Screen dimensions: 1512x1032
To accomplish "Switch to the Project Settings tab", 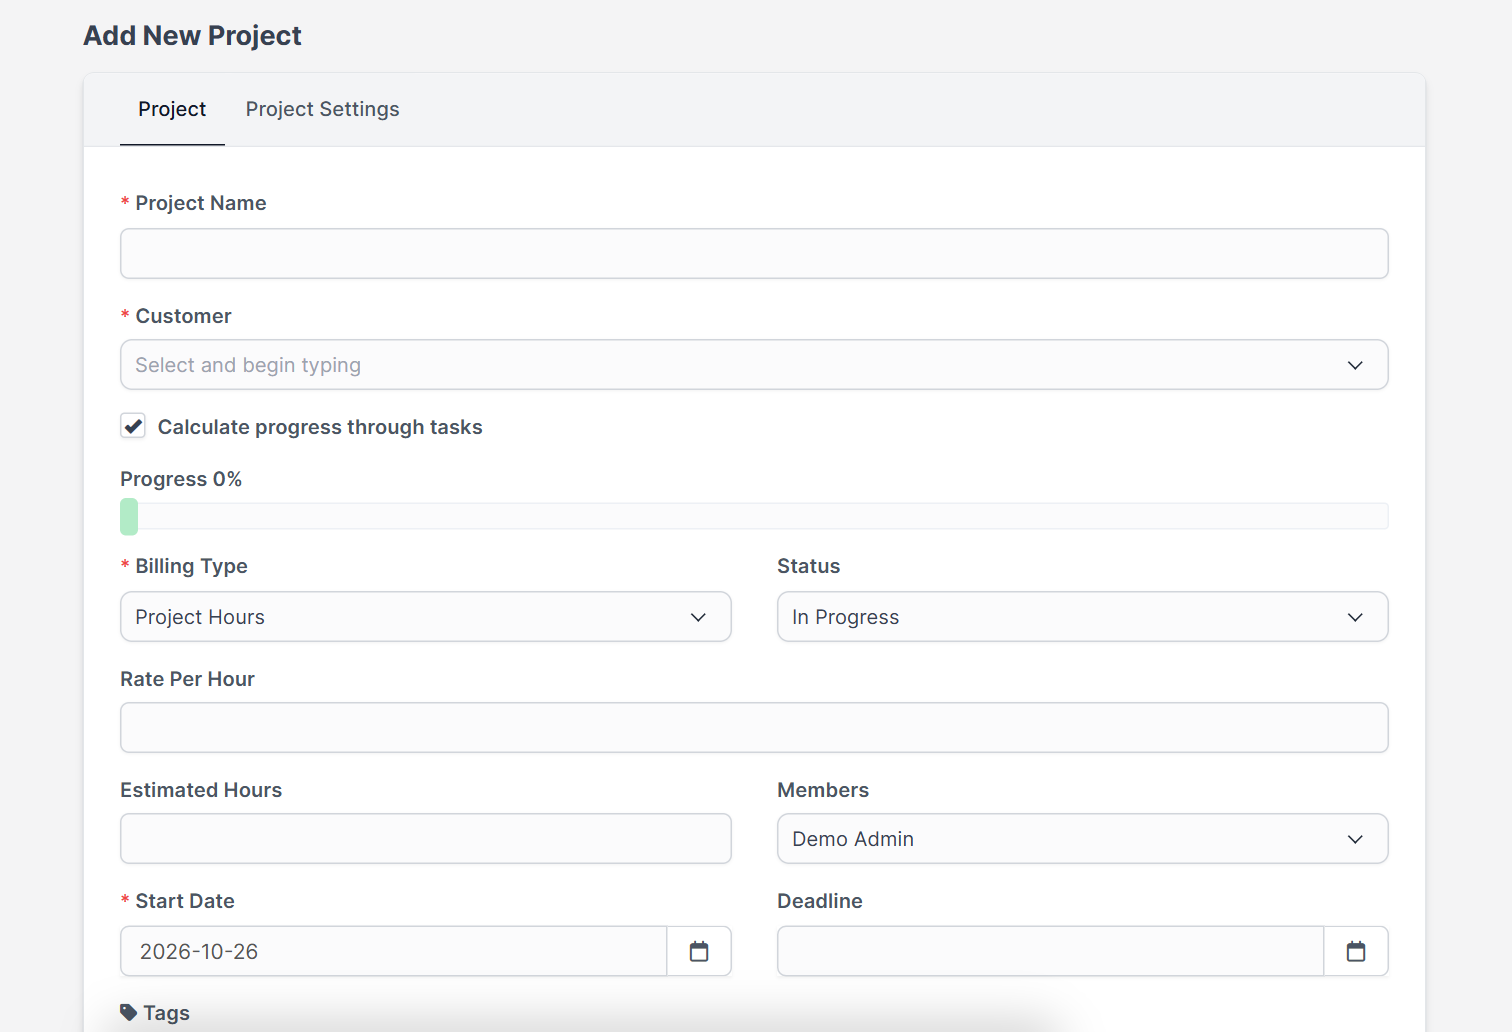I will coord(322,109).
